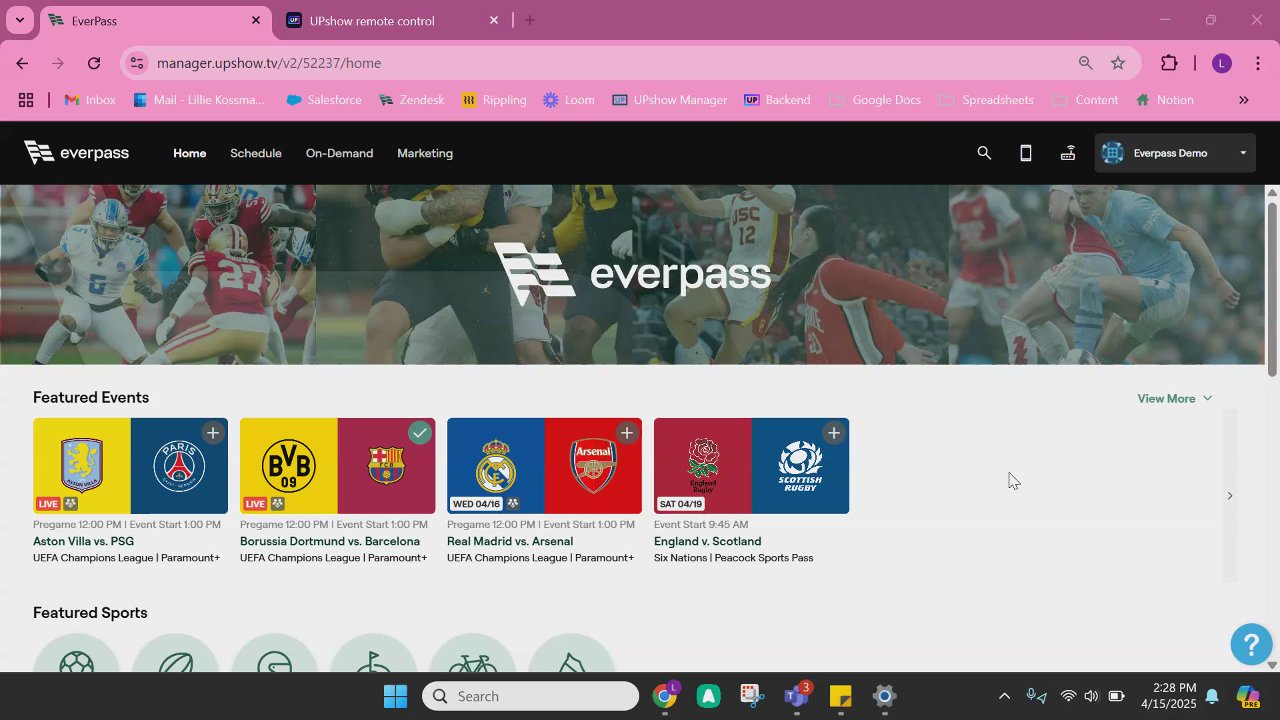This screenshot has width=1280, height=720.
Task: Bookmark this page with the star icon
Action: [1118, 63]
